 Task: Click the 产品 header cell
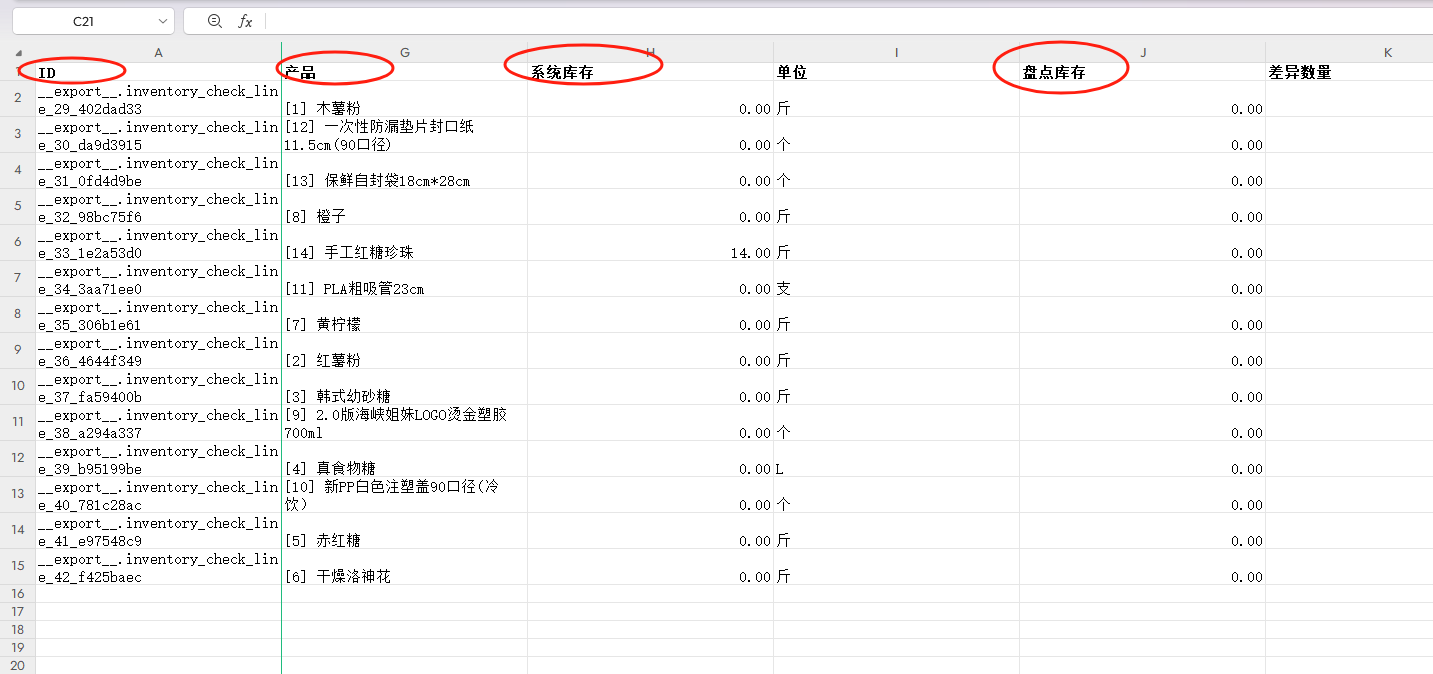[x=404, y=72]
